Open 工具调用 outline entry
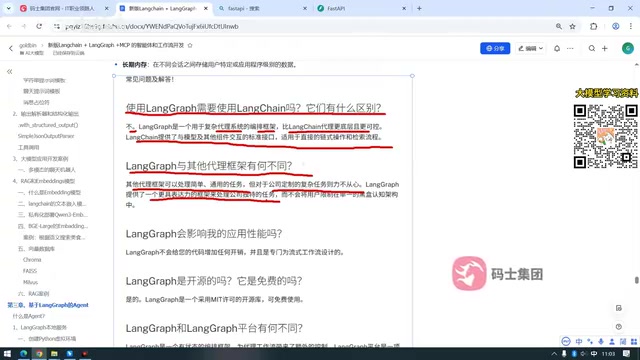 coord(29,147)
